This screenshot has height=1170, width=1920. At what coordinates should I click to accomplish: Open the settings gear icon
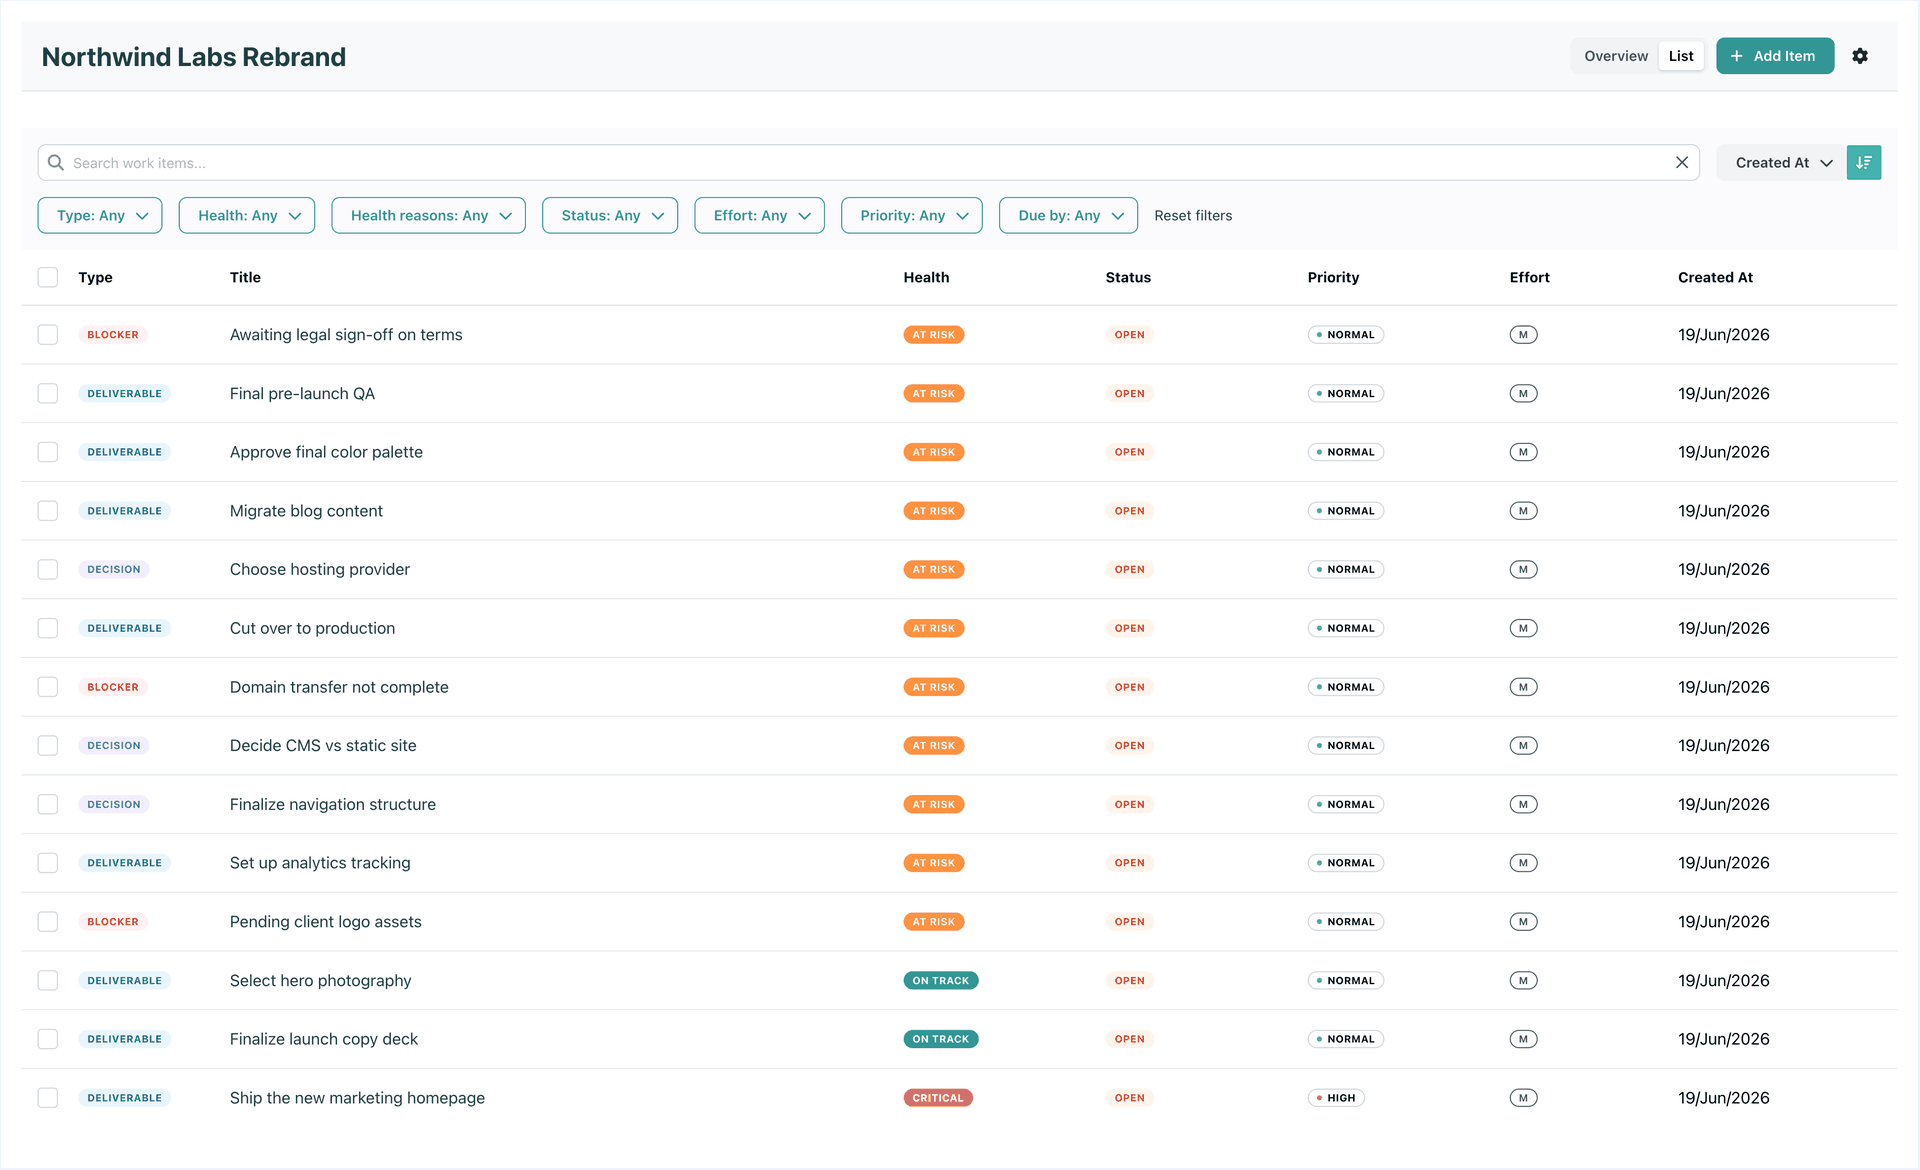(1860, 56)
